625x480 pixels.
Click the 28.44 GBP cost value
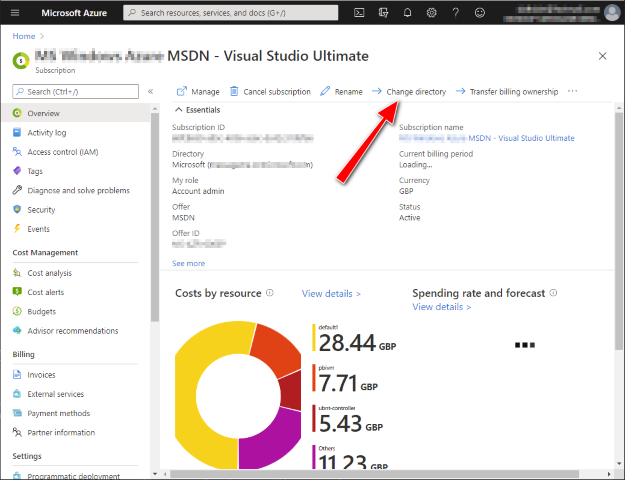[357, 343]
